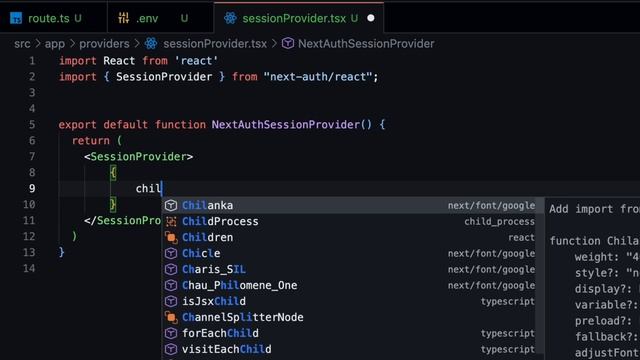Image resolution: width=640 pixels, height=360 pixels.
Task: Open the providers breadcrumb folder
Action: coord(104,44)
